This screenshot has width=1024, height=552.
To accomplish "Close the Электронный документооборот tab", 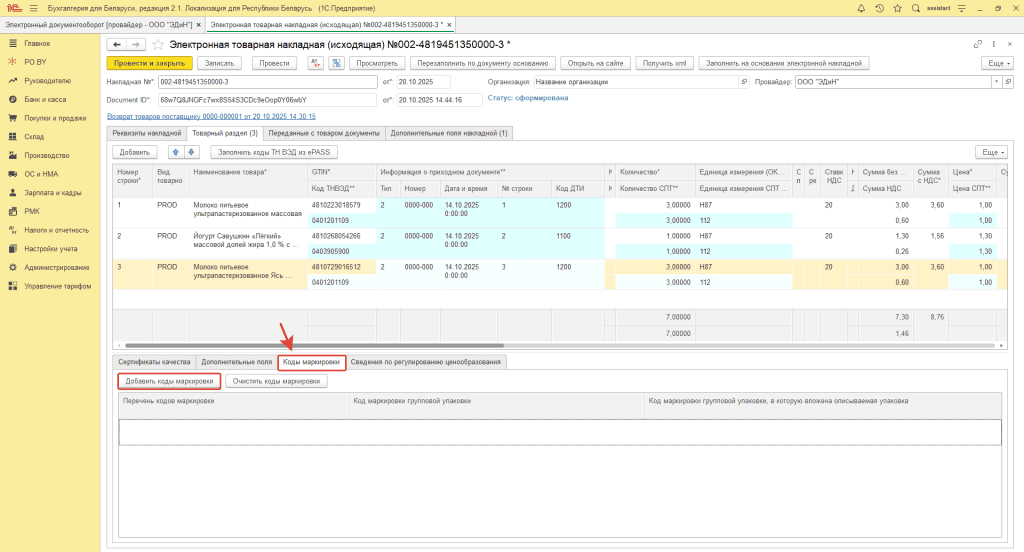I will [199, 23].
